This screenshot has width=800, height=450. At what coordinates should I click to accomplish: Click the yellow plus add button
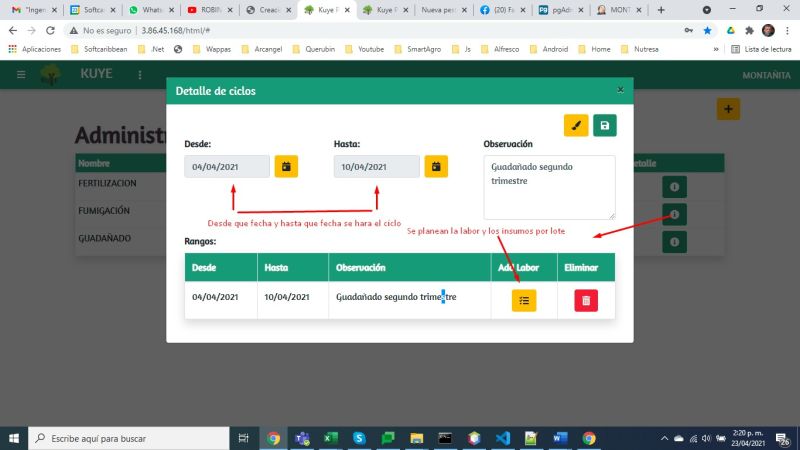pyautogui.click(x=728, y=109)
